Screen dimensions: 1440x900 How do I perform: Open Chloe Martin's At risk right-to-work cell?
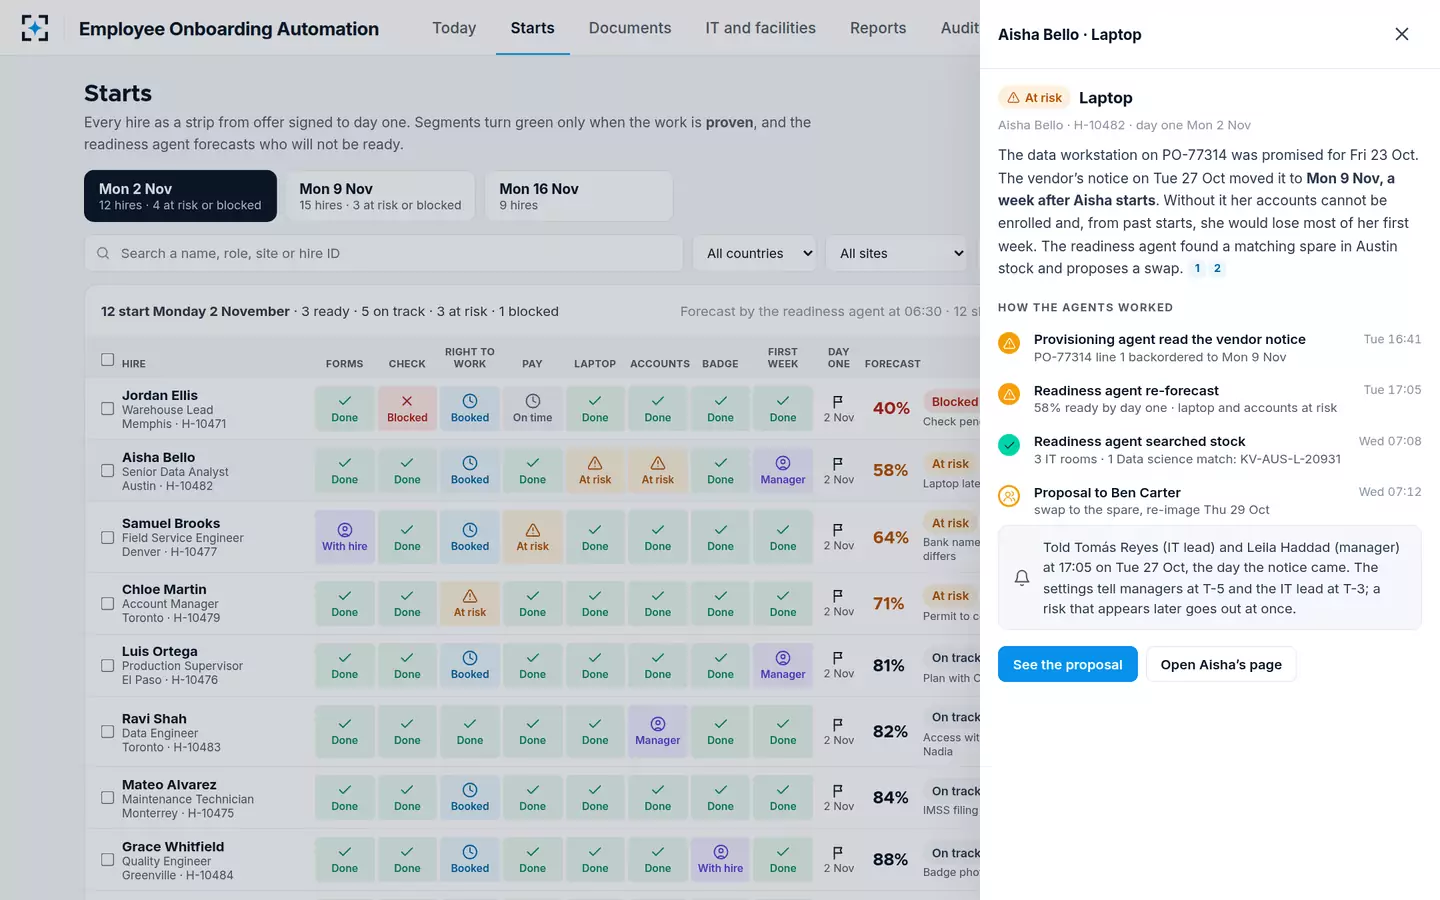470,603
